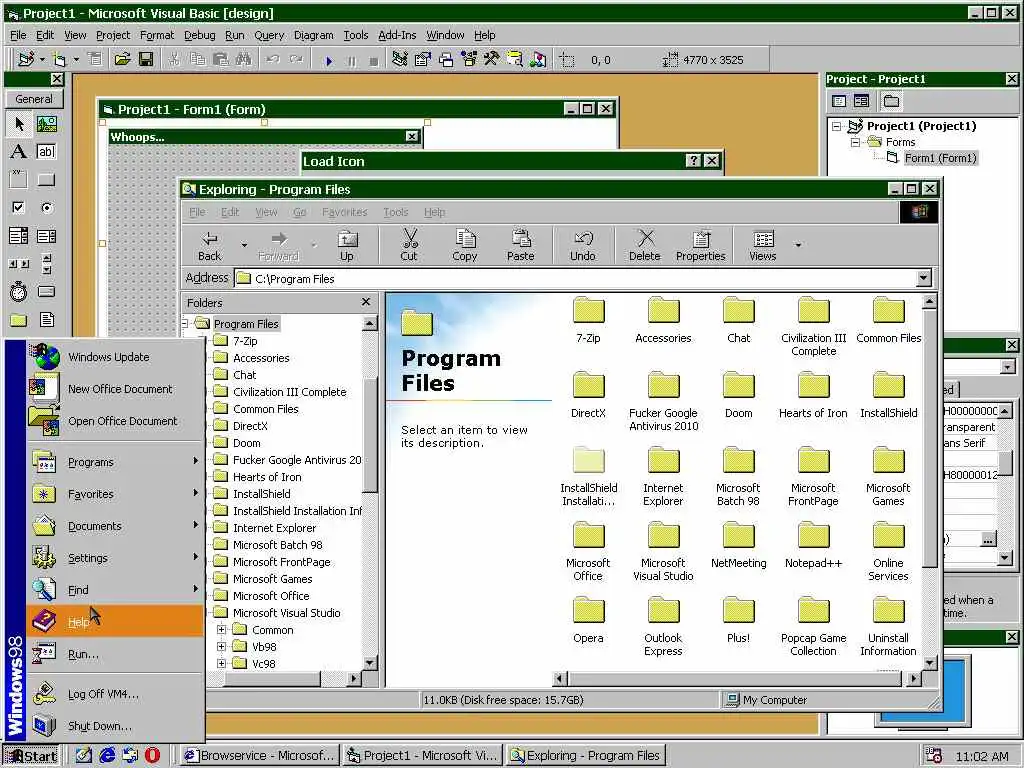The image size is (1024, 768).
Task: Click the Up button in Explorer
Action: coord(347,246)
